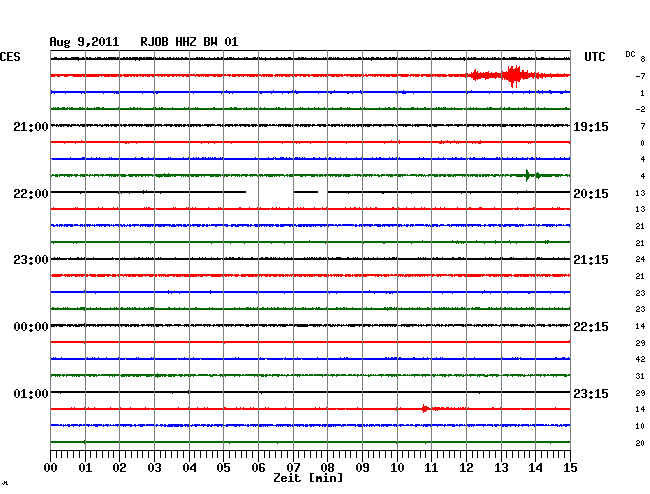This screenshot has width=650, height=494.
Task: Click the DC offset value "0"
Action: [643, 143]
